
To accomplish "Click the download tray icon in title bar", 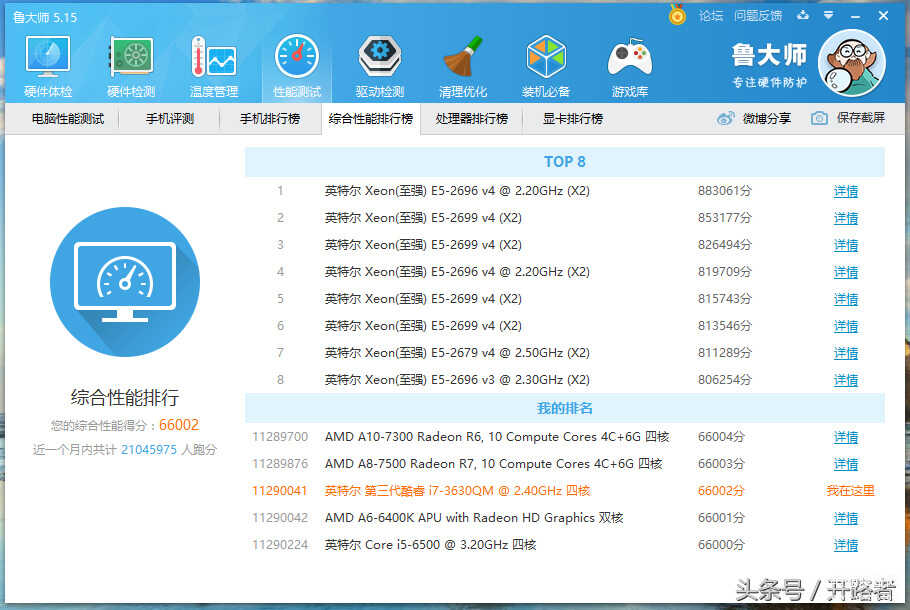I will coord(803,16).
